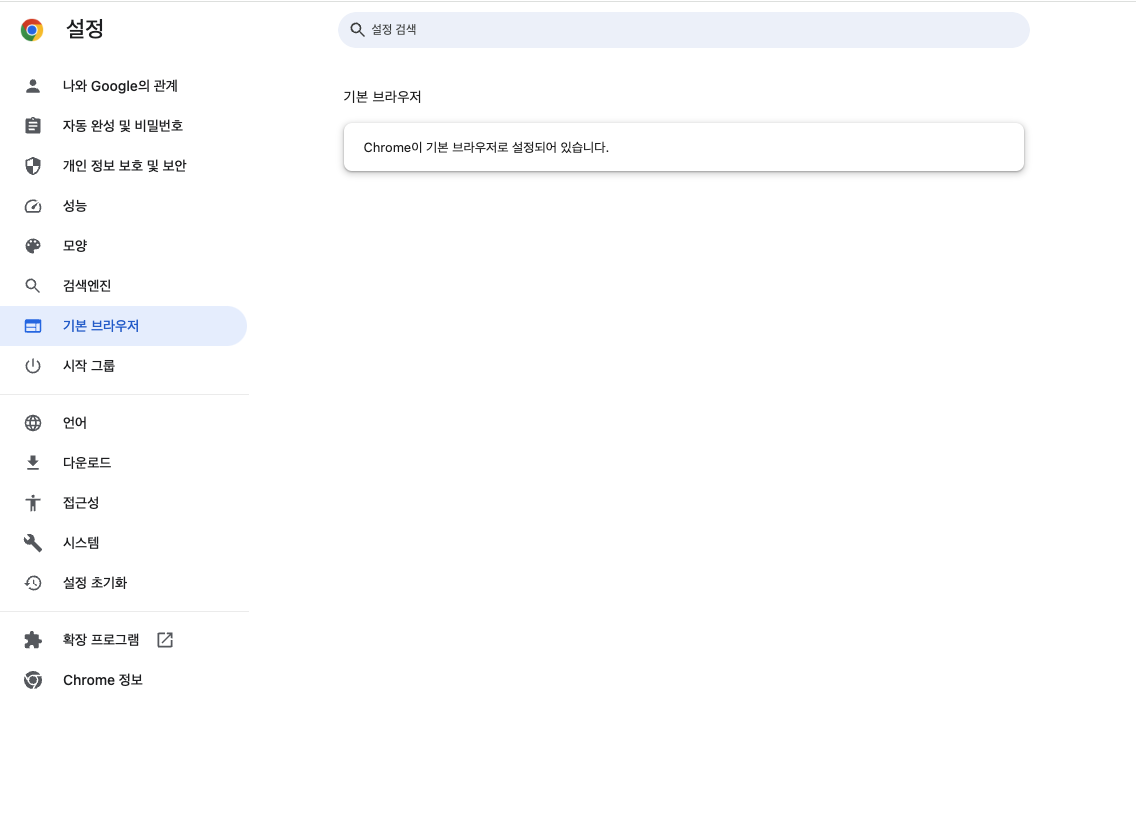Select 검색엔진 in the sidebar
The height and width of the screenshot is (824, 1136).
123,286
